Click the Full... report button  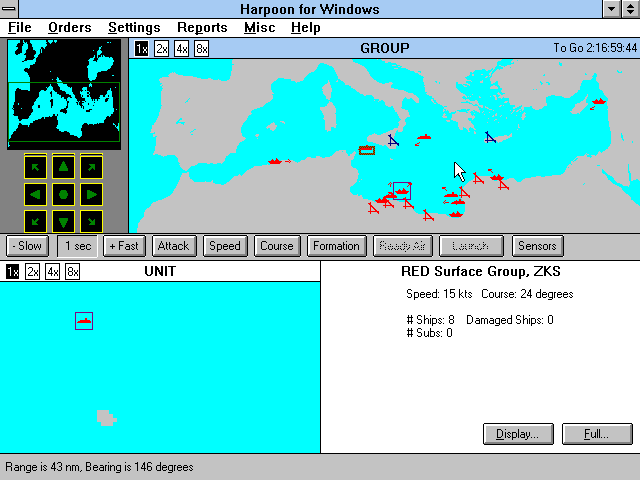click(x=597, y=434)
